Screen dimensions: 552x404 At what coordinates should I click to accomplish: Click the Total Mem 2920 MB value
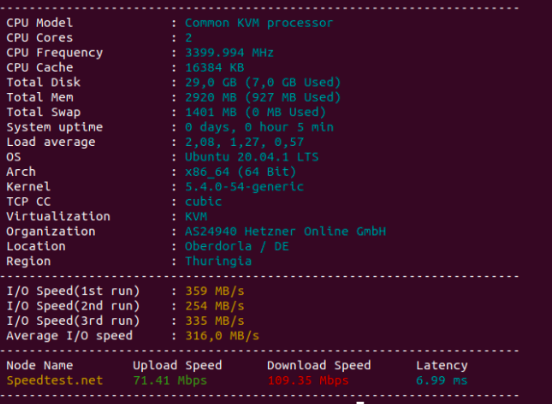click(x=263, y=97)
